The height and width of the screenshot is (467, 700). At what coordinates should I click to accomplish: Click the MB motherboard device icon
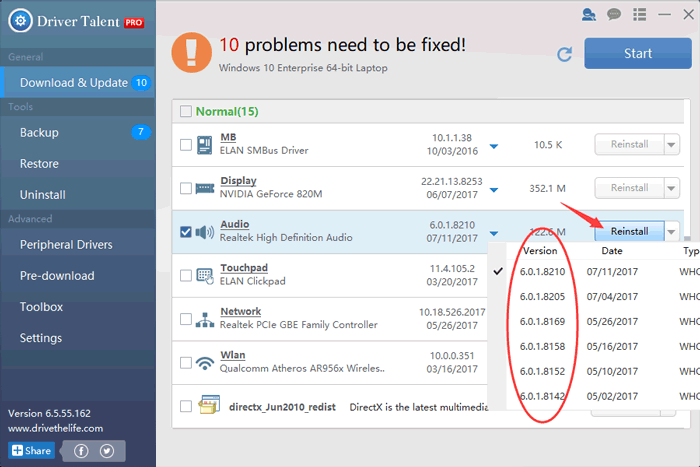tap(204, 145)
